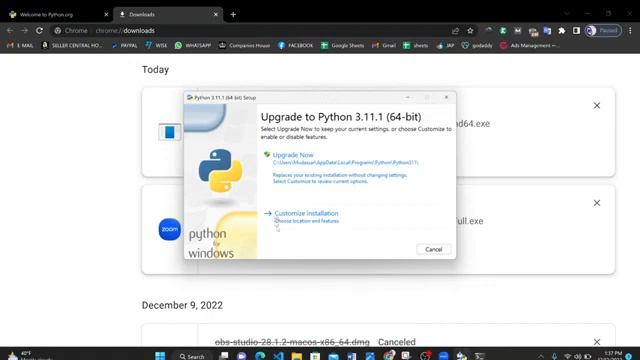Open the volume control in system tray

coord(578,356)
